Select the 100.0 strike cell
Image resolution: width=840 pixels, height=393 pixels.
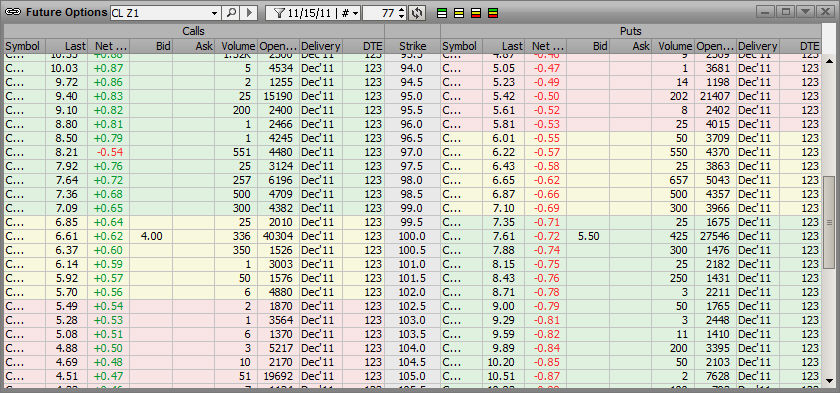(x=412, y=236)
